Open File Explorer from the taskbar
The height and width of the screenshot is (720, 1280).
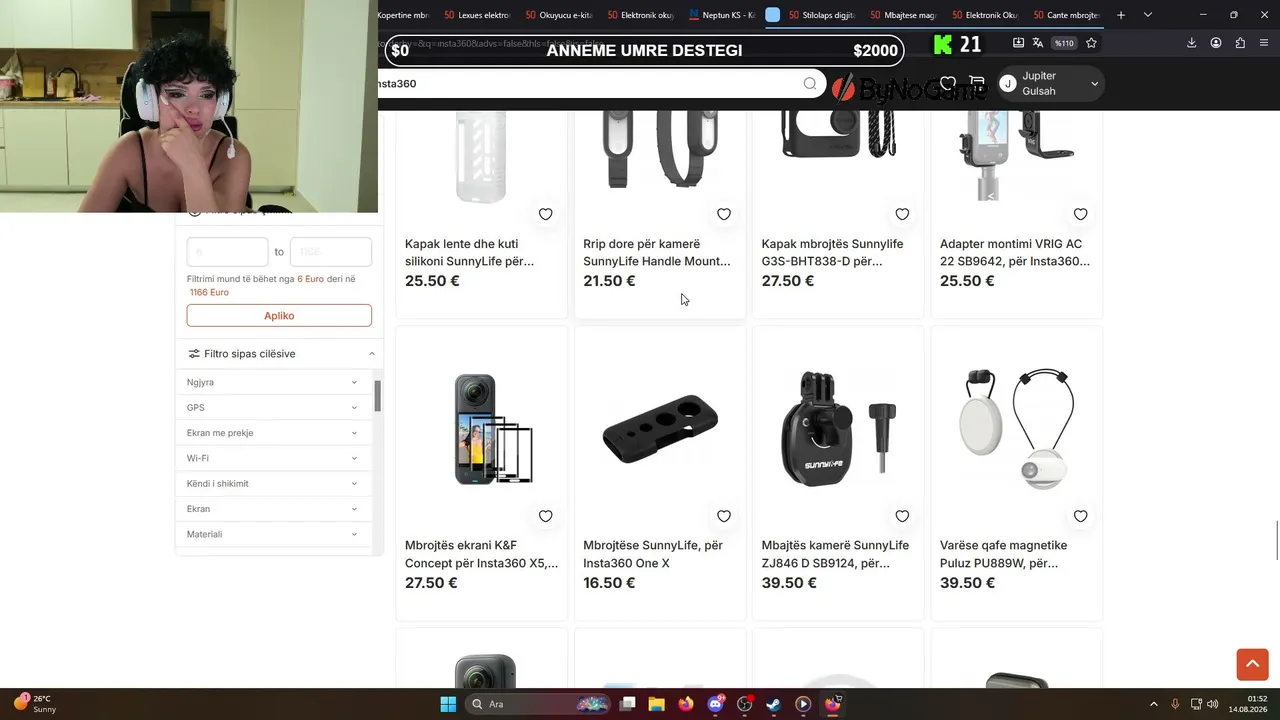[x=656, y=704]
